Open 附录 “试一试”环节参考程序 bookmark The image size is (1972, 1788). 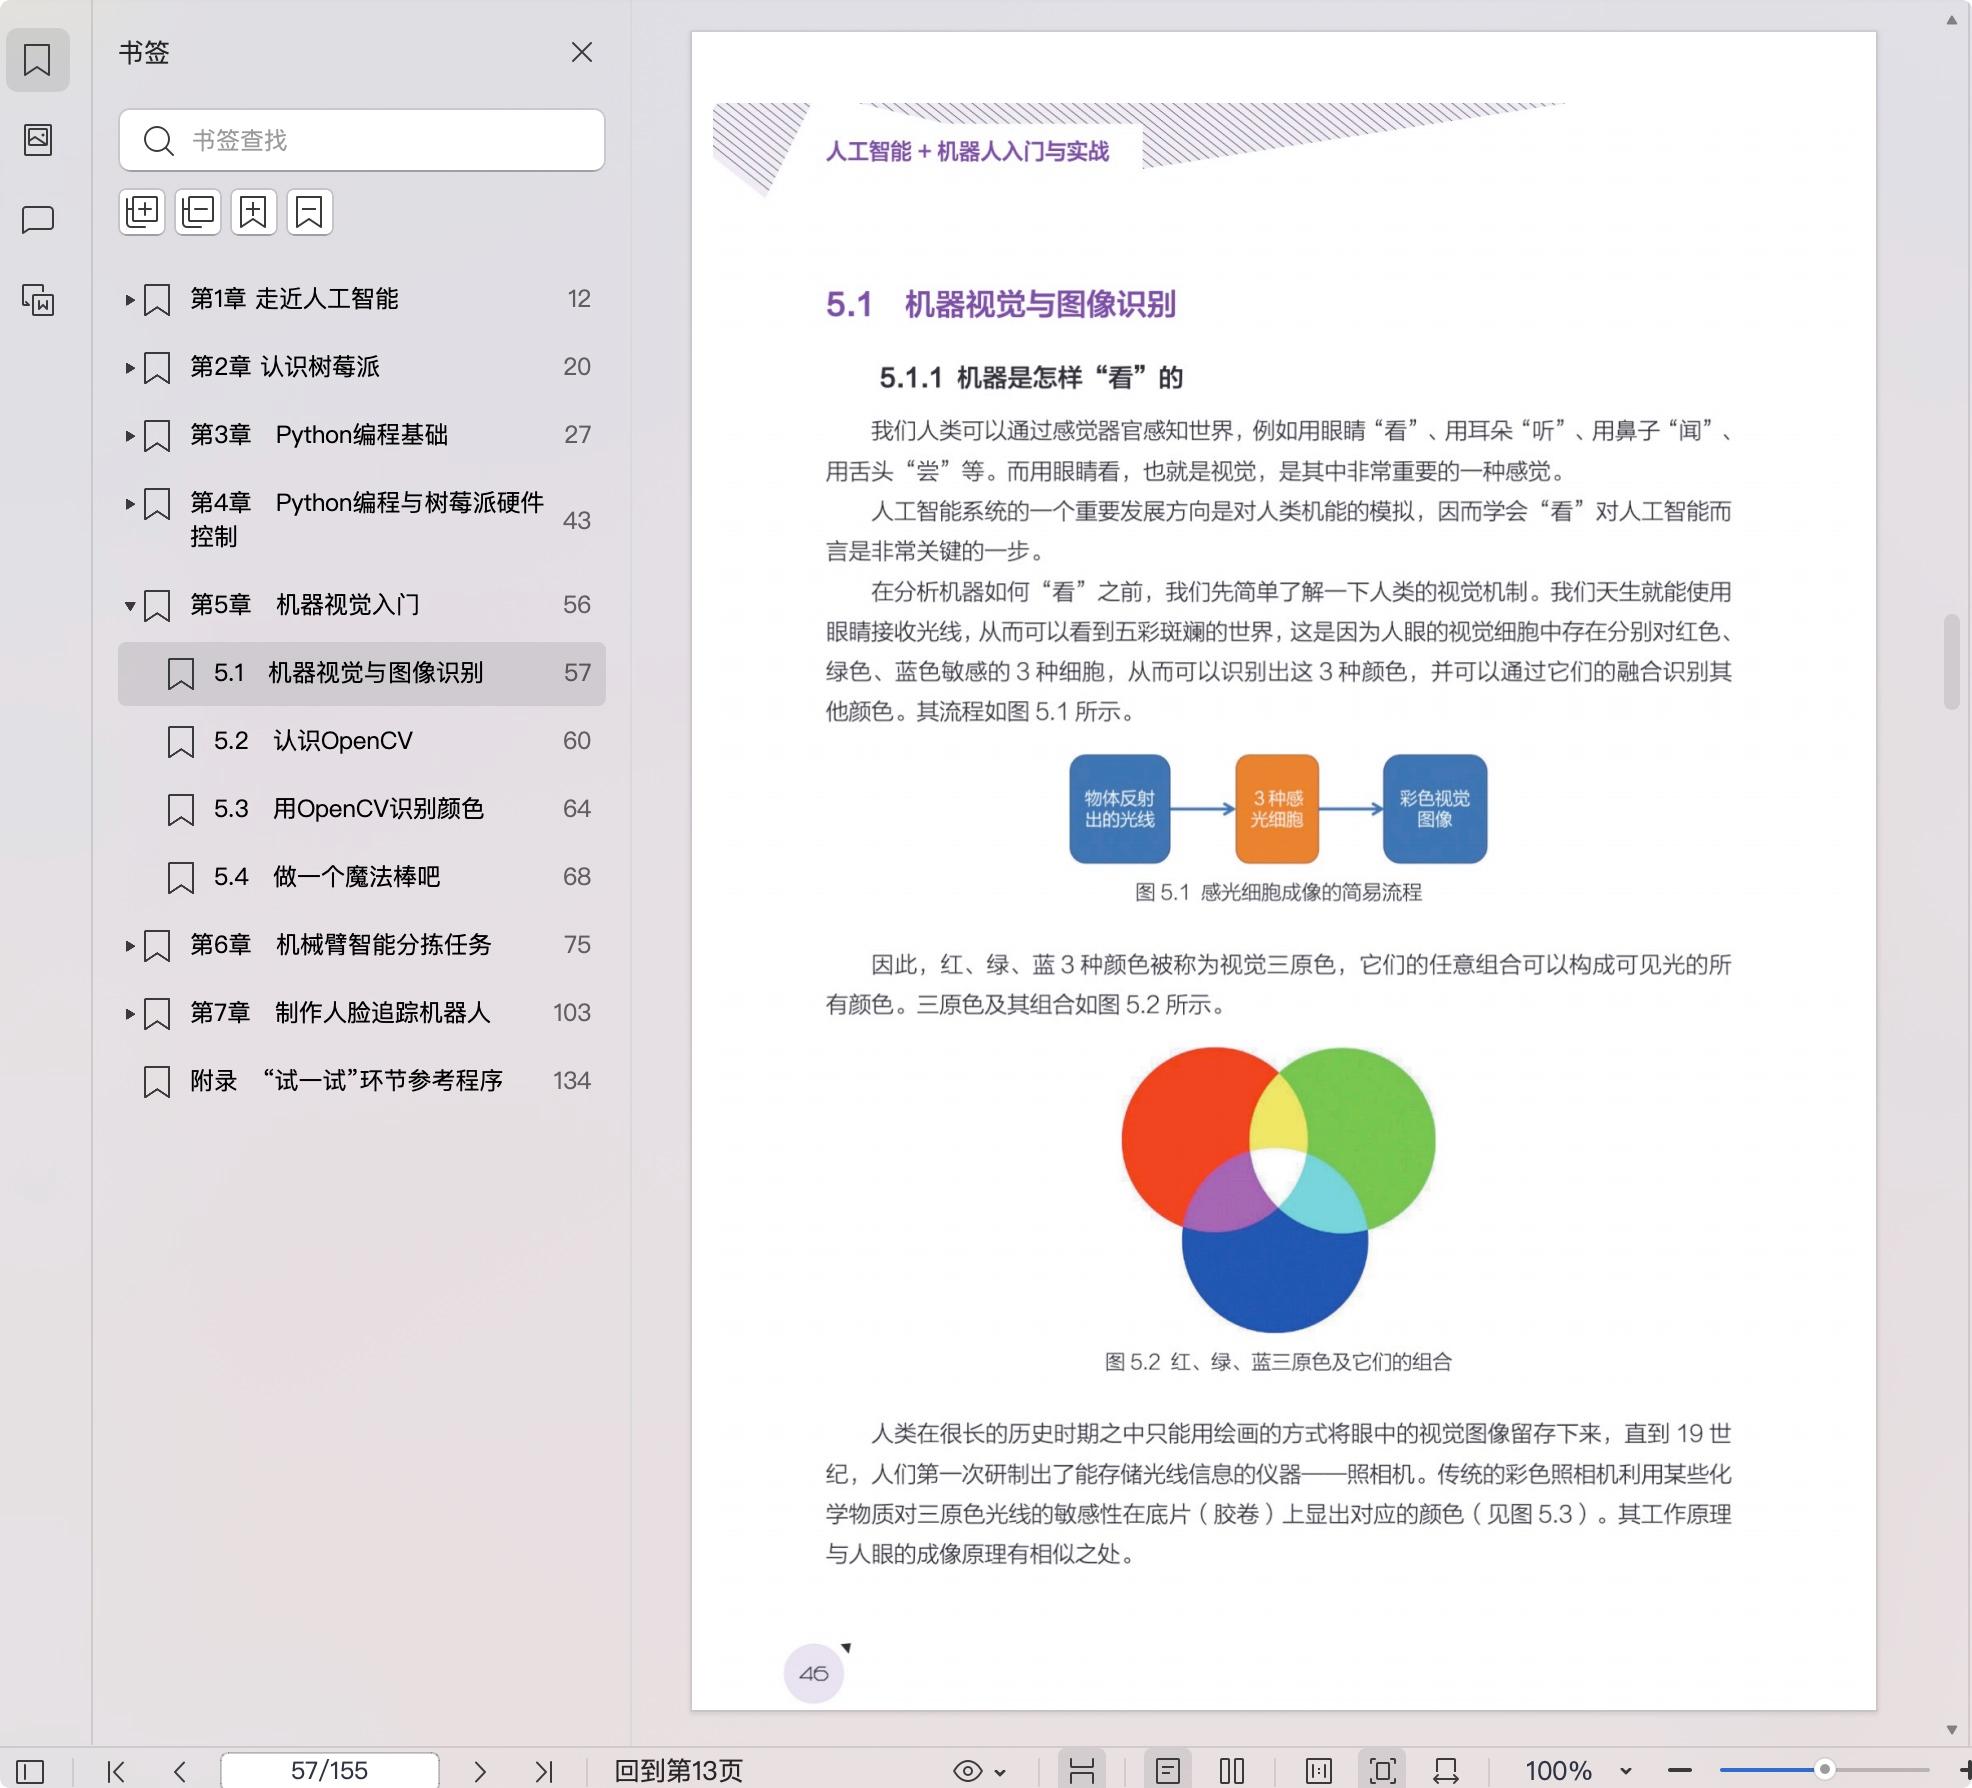point(361,1081)
